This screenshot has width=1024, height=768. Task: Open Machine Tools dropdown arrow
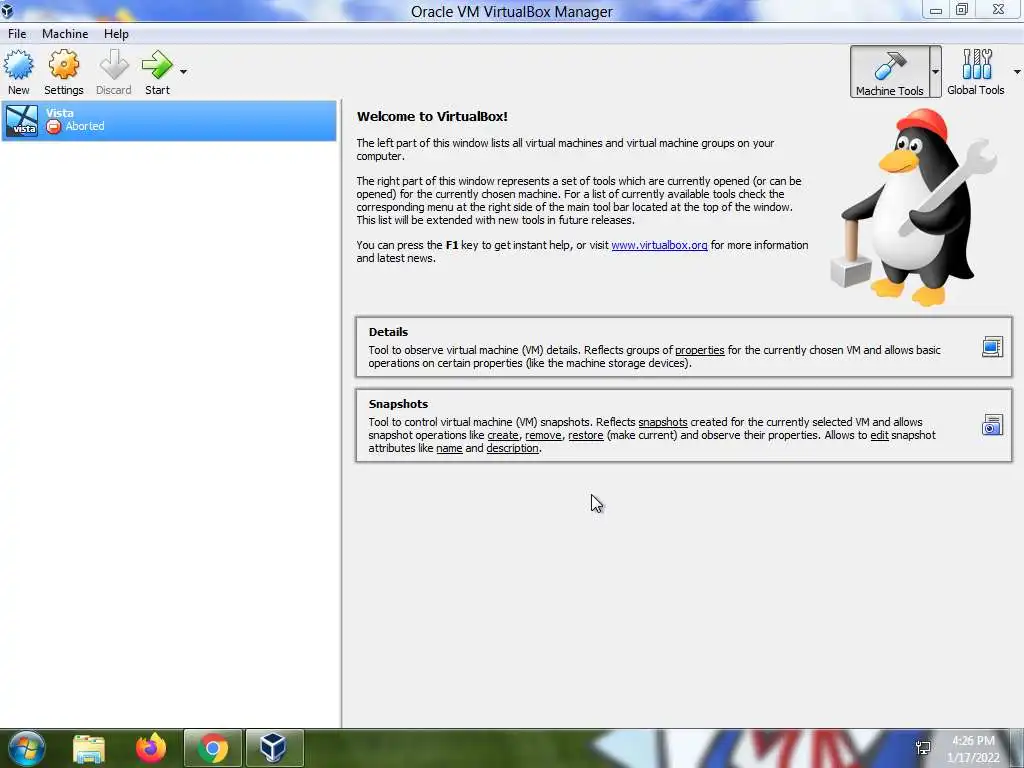coord(935,72)
